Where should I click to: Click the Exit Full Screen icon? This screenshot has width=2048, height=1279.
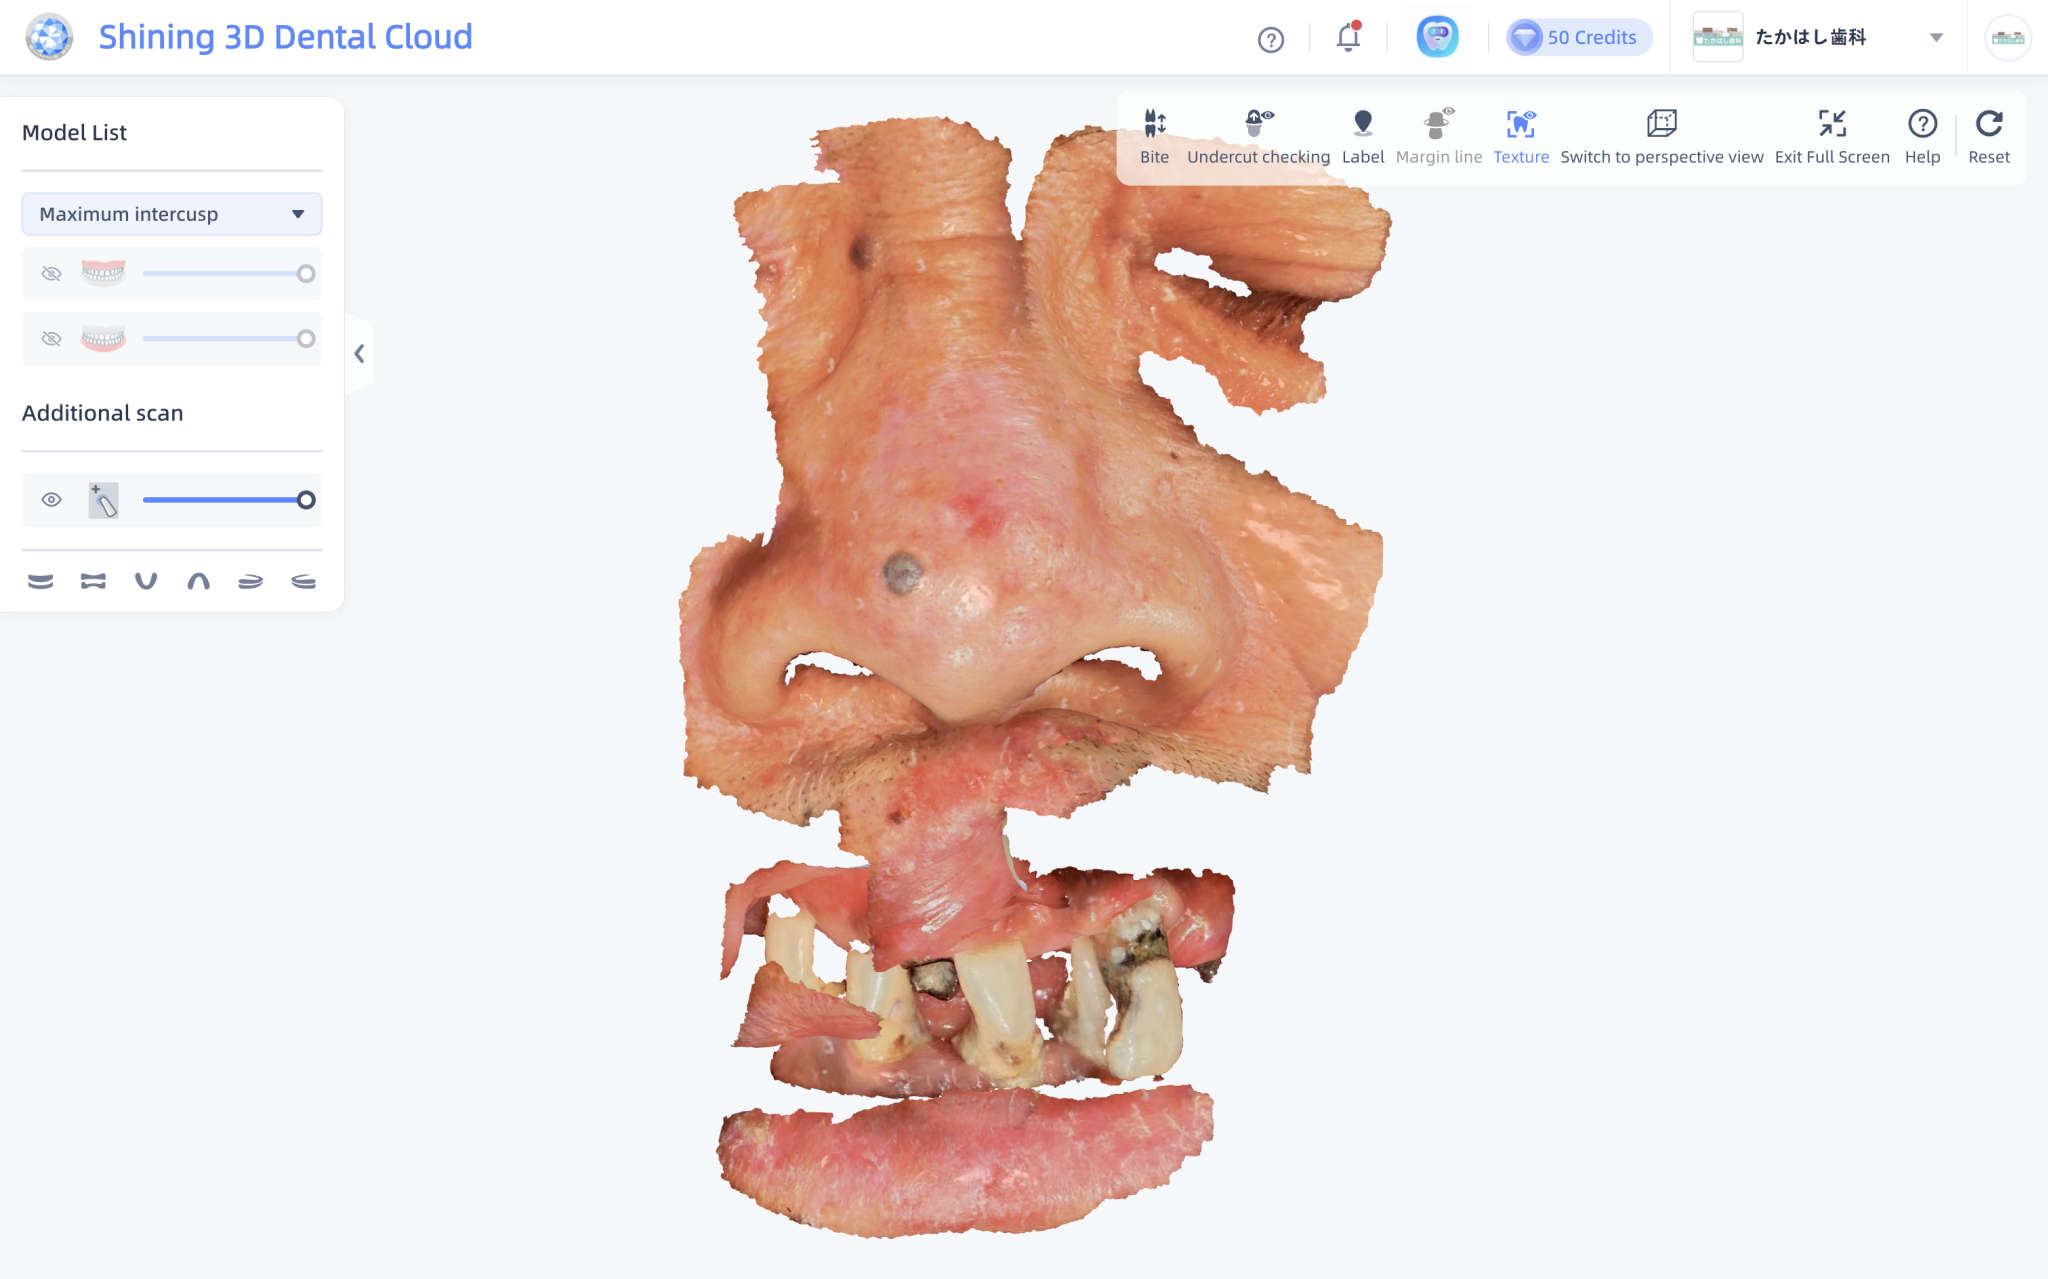pos(1831,124)
